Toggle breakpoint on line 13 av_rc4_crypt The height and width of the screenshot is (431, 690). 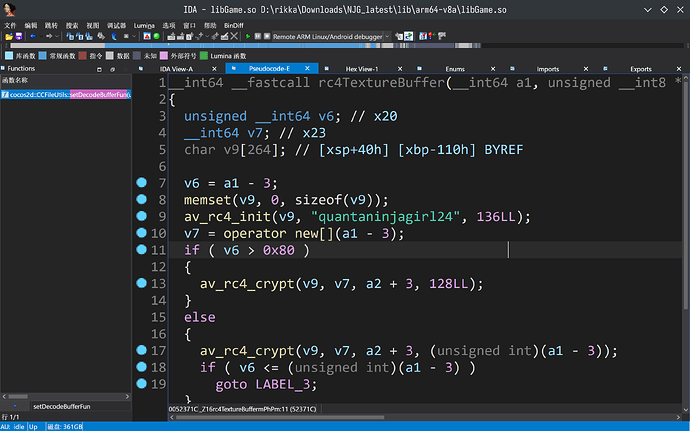(x=141, y=283)
